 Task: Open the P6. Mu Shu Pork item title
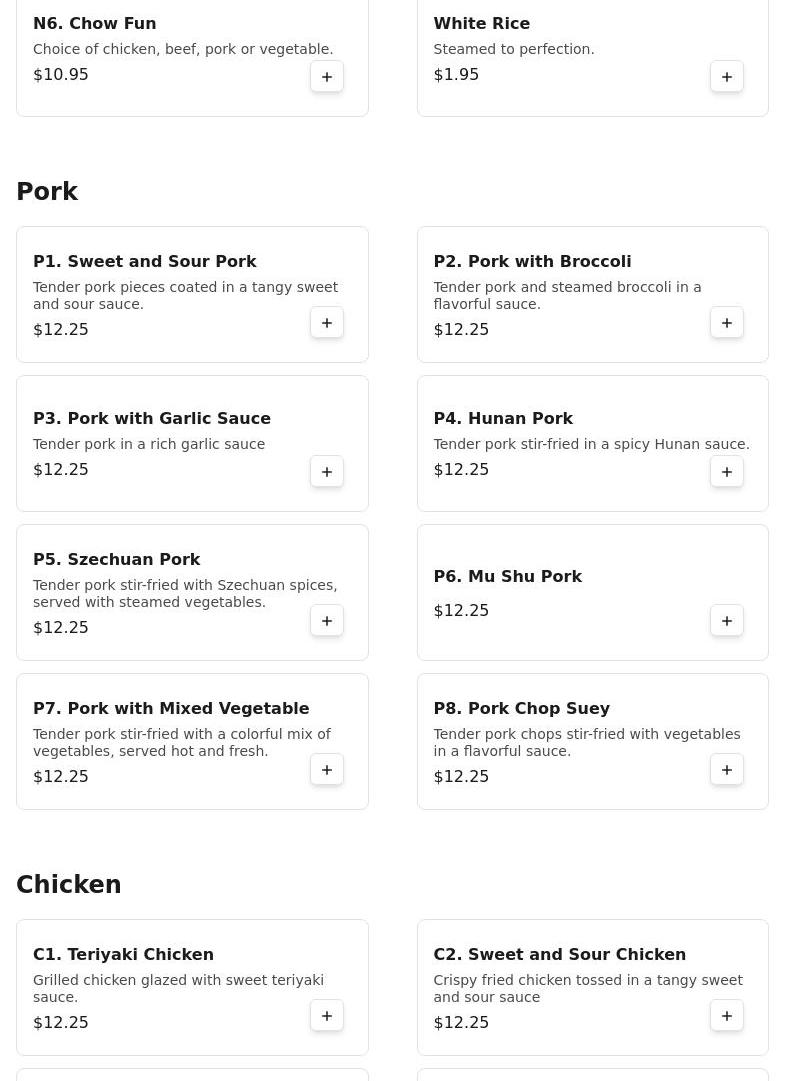tap(507, 577)
